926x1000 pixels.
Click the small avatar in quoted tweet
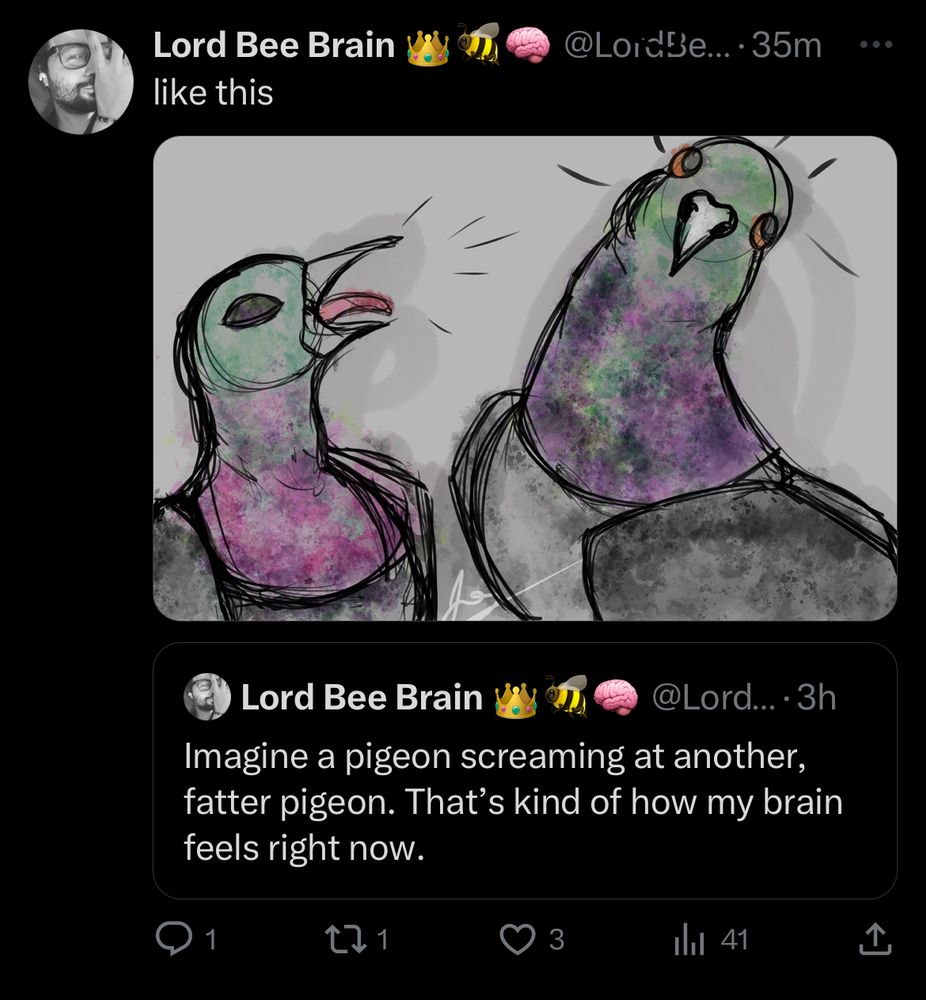click(207, 696)
